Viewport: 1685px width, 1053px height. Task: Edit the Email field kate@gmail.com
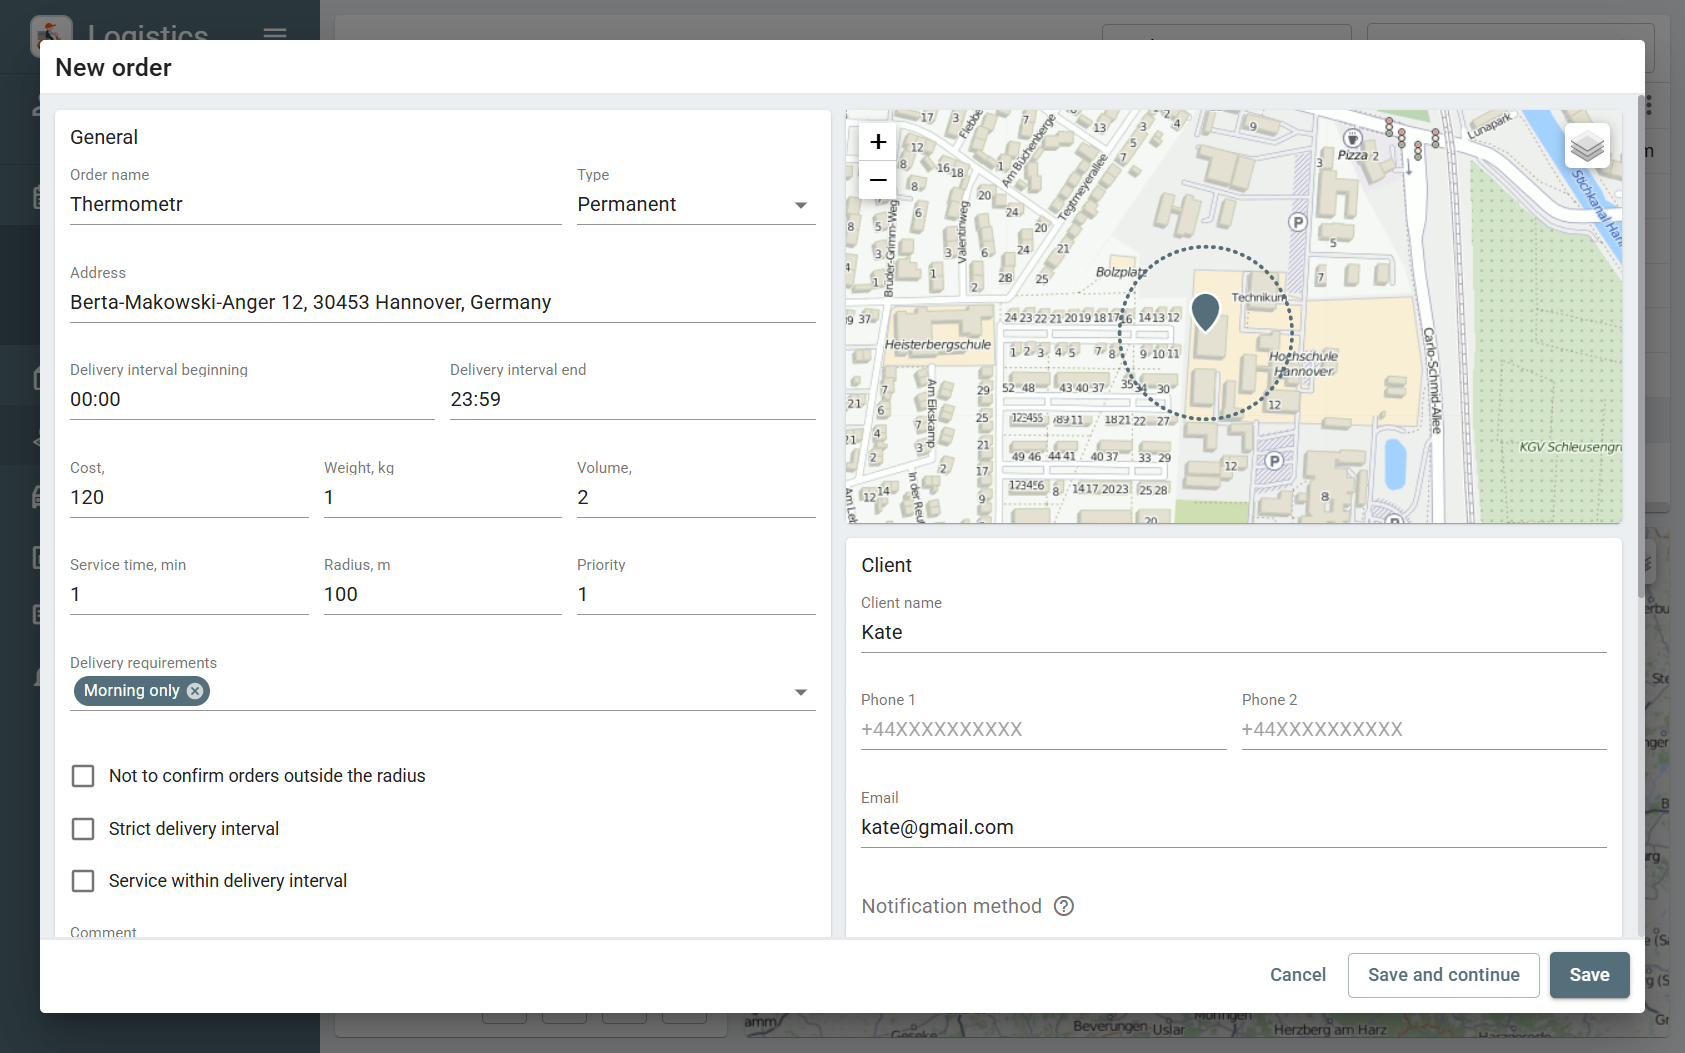(1234, 827)
